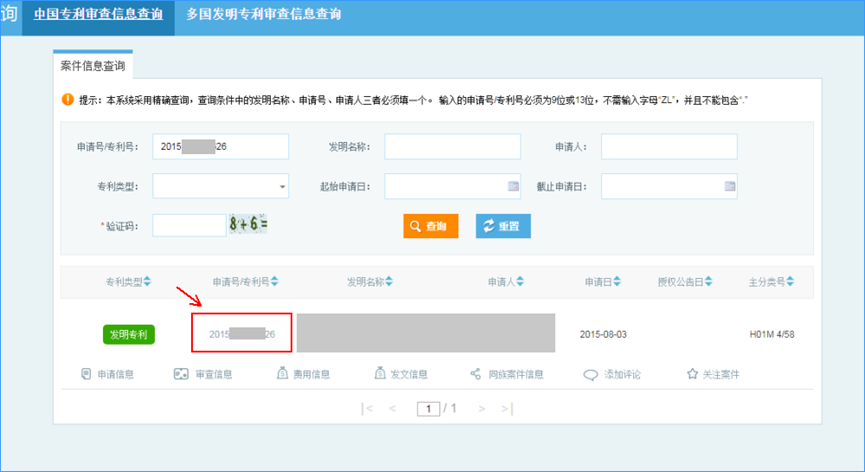Select the 案件信息查询 tab
This screenshot has height=472, width=865.
(x=93, y=66)
